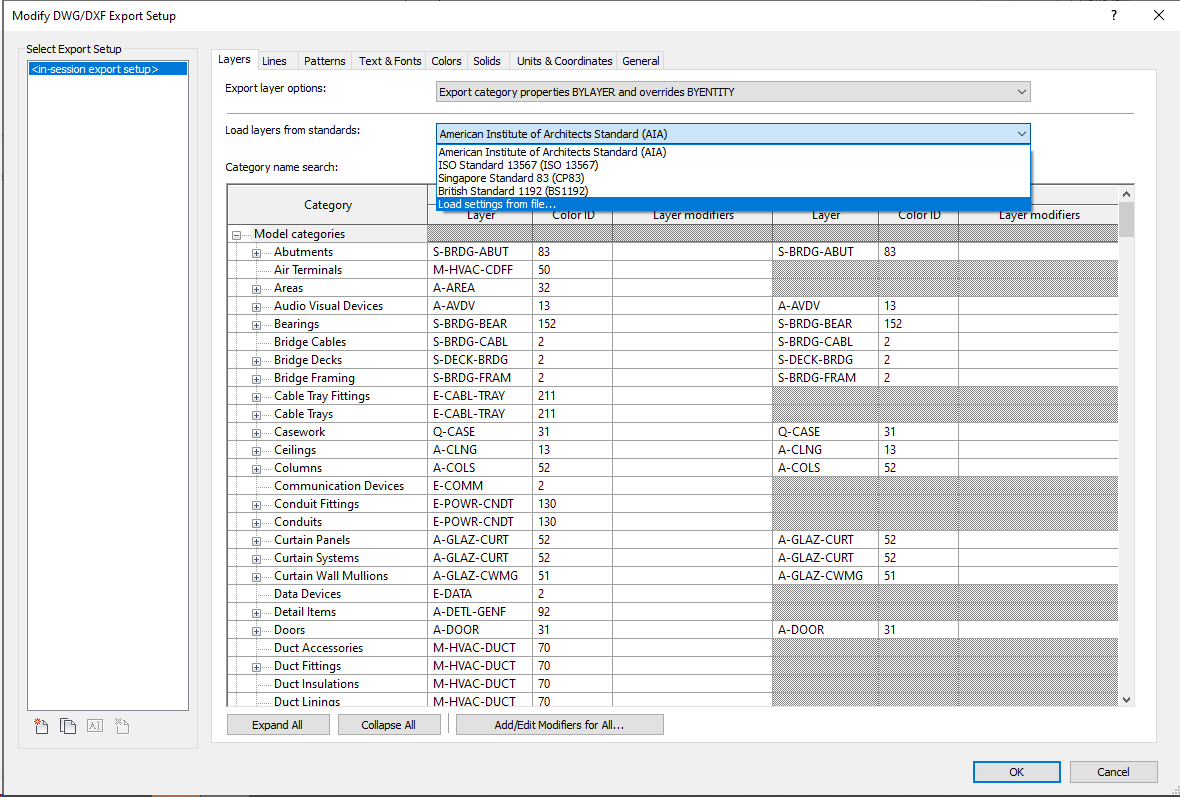Open Add/Edit Modifiers for All dialog

pyautogui.click(x=559, y=723)
